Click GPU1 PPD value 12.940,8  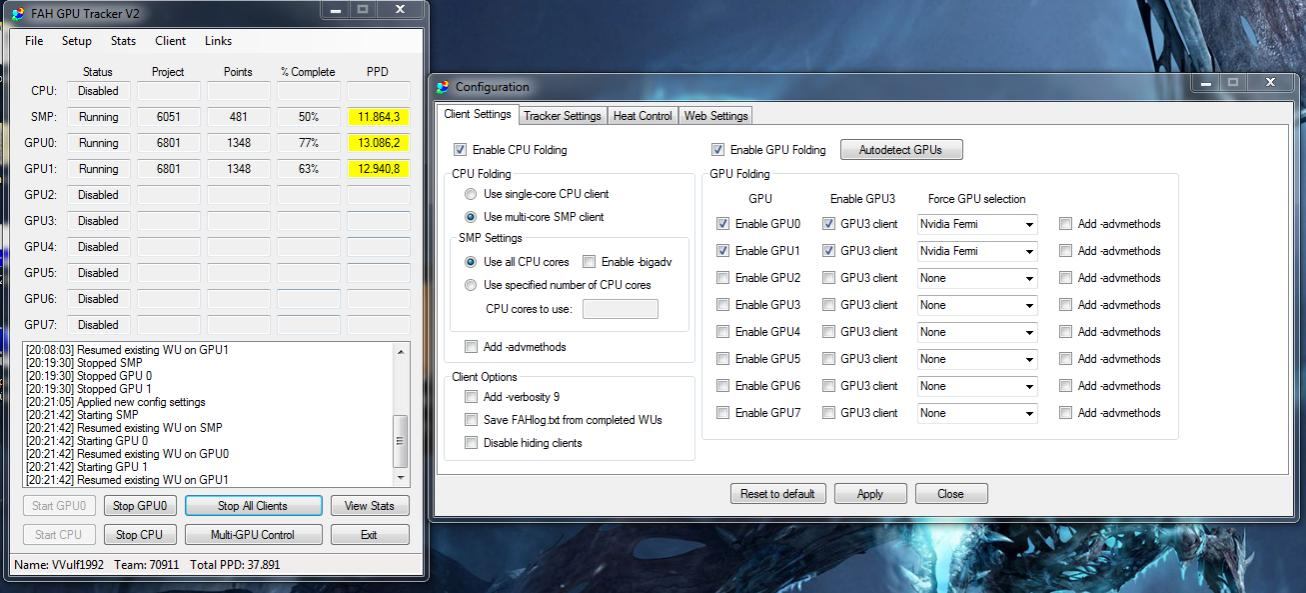[378, 169]
